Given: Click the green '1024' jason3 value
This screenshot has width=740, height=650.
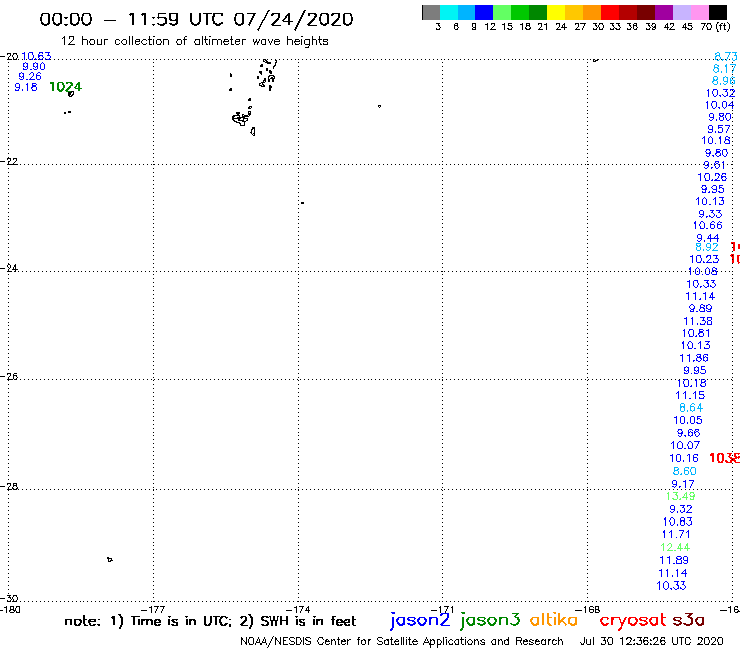Looking at the screenshot, I should pos(65,87).
